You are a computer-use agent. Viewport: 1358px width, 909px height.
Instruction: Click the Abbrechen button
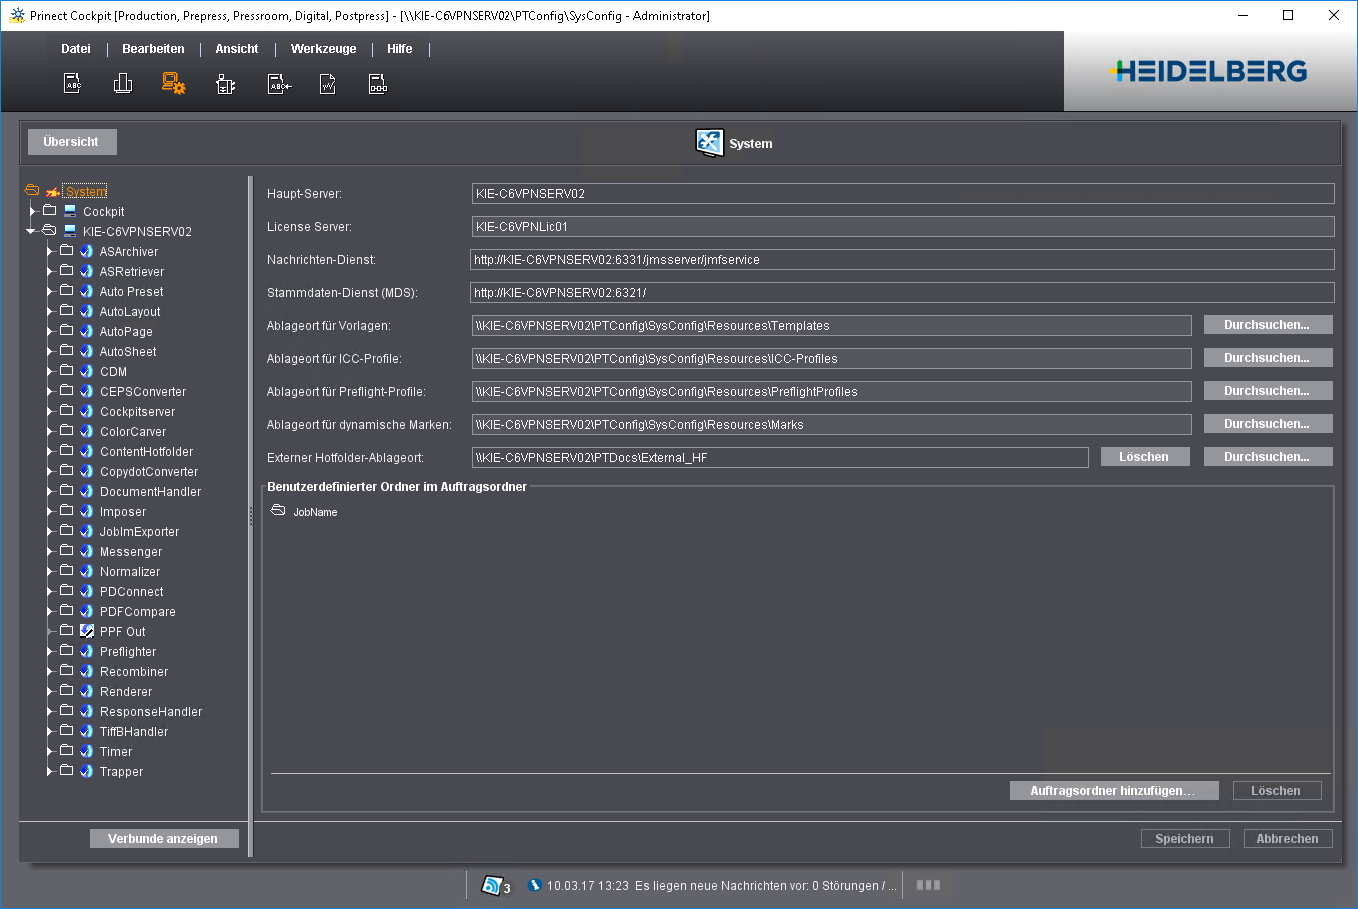(1288, 839)
